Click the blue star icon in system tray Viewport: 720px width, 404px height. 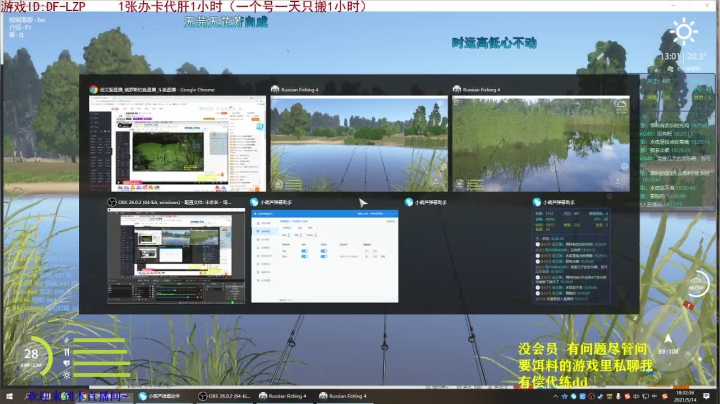565,397
